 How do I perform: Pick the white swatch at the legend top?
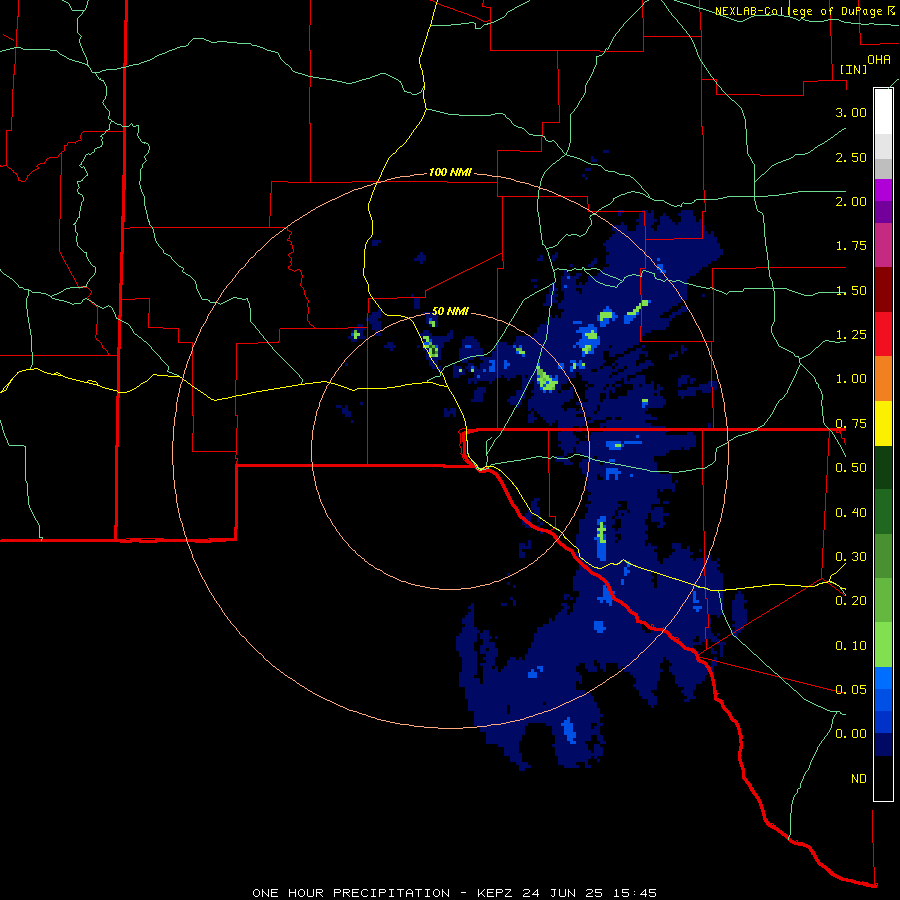(883, 111)
